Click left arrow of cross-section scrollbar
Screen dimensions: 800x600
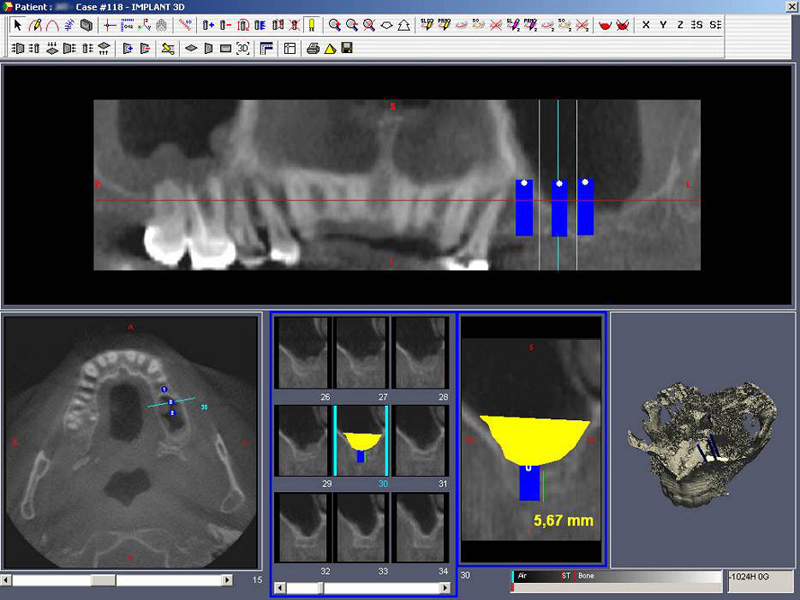[279, 588]
